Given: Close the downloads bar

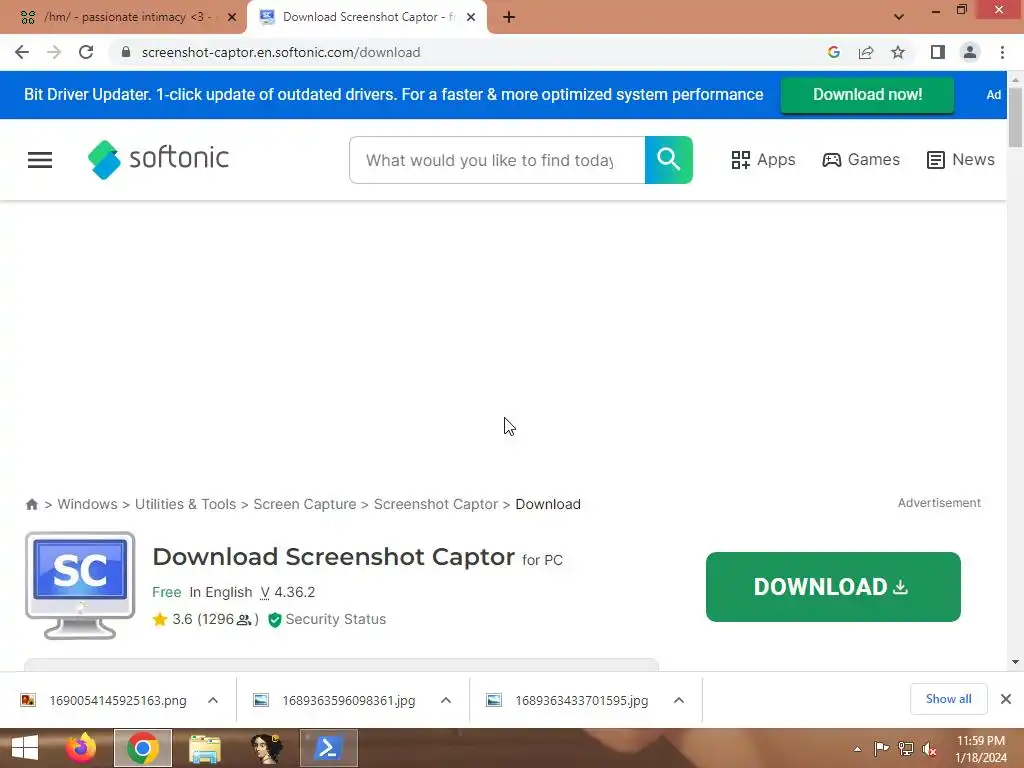Looking at the screenshot, I should (1006, 699).
